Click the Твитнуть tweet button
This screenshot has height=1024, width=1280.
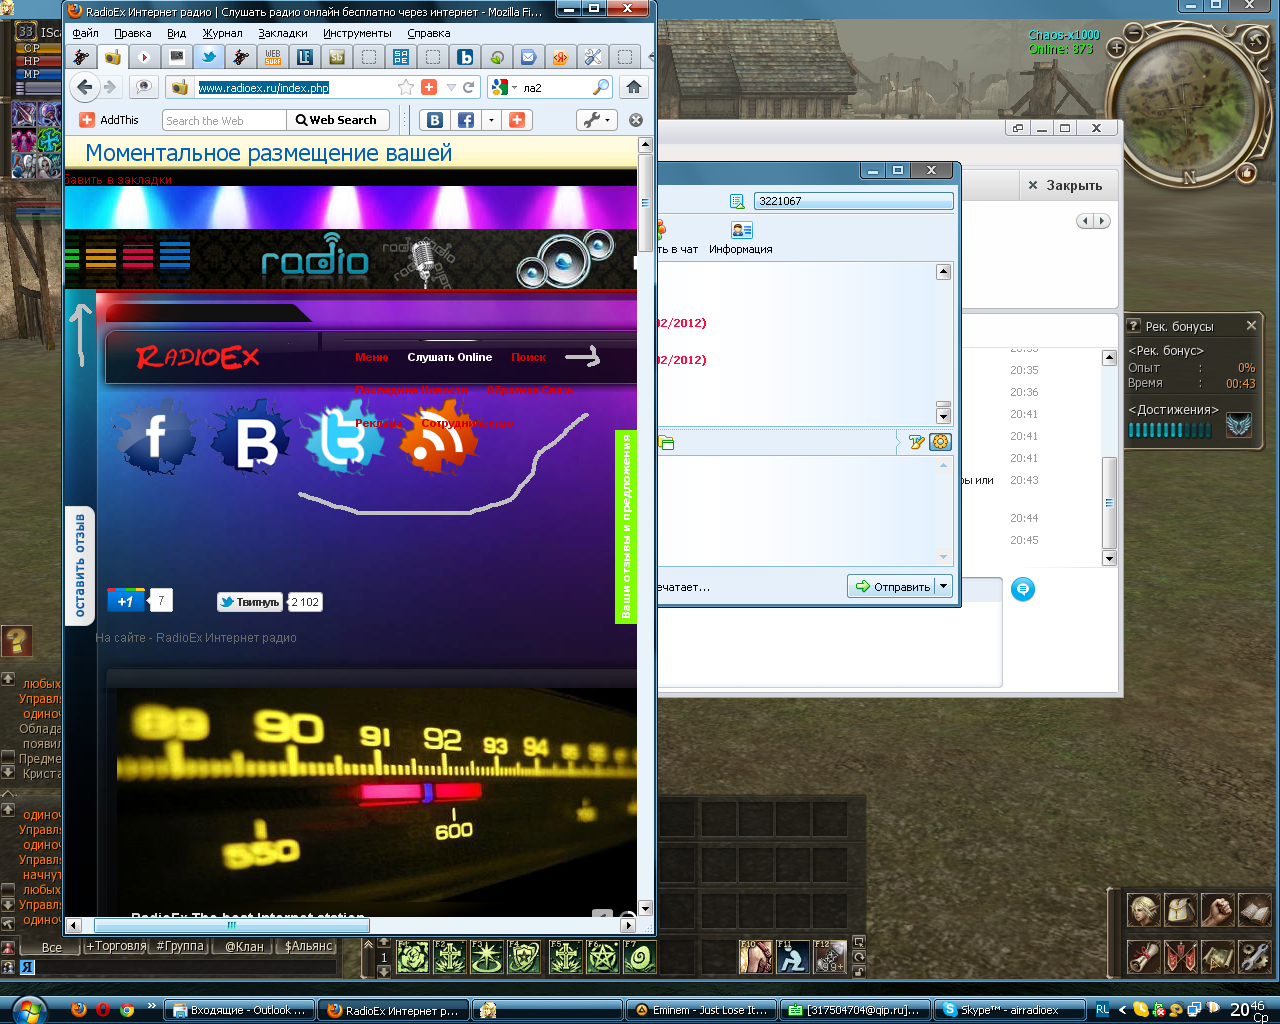click(251, 602)
